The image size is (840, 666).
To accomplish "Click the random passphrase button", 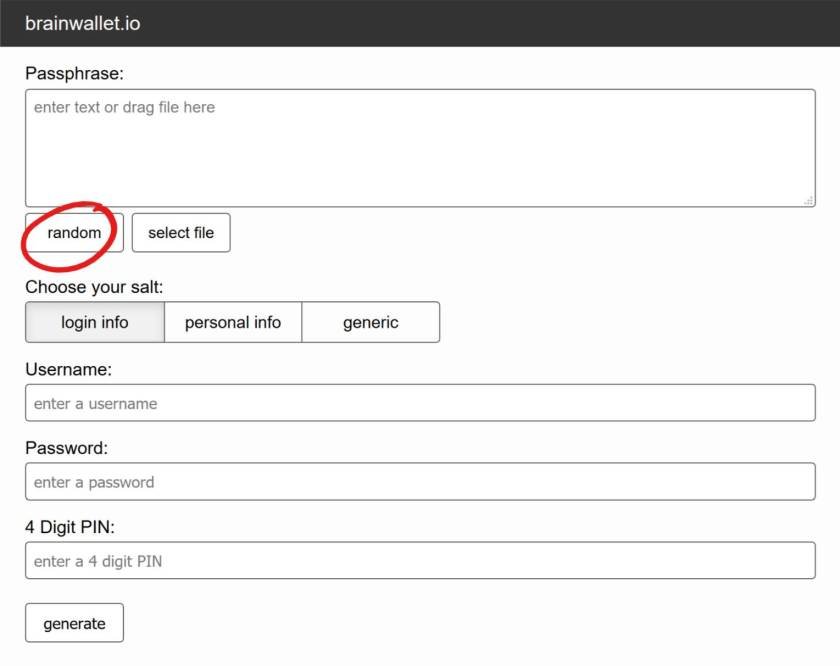I will pos(74,233).
